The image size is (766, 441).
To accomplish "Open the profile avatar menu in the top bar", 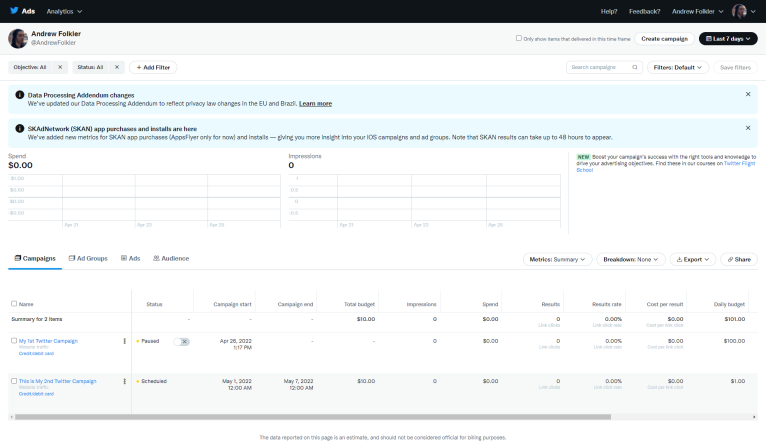I will click(740, 11).
